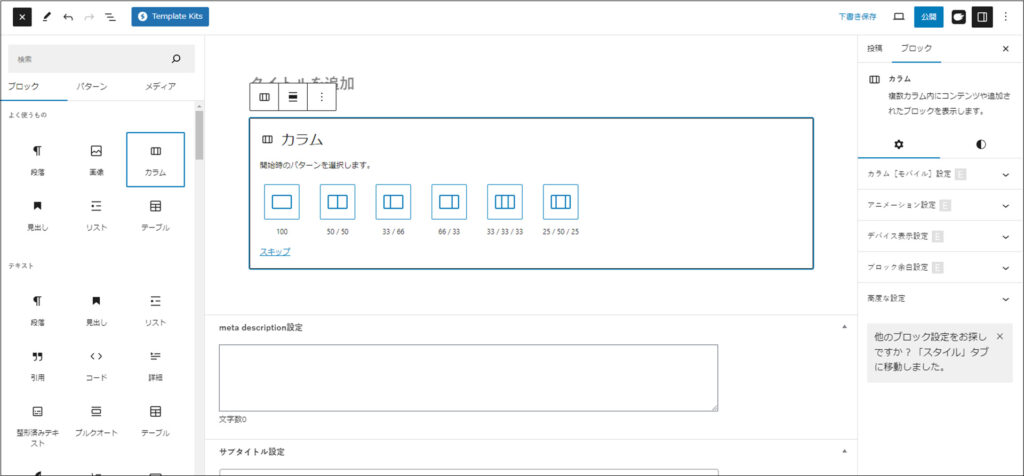Select the 50 / 50 column layout icon
Viewport: 1024px width, 476px height.
coord(337,202)
